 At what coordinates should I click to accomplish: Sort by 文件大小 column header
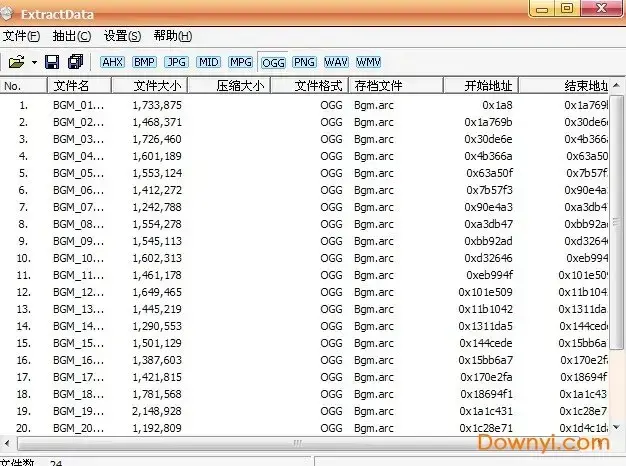tap(149, 85)
